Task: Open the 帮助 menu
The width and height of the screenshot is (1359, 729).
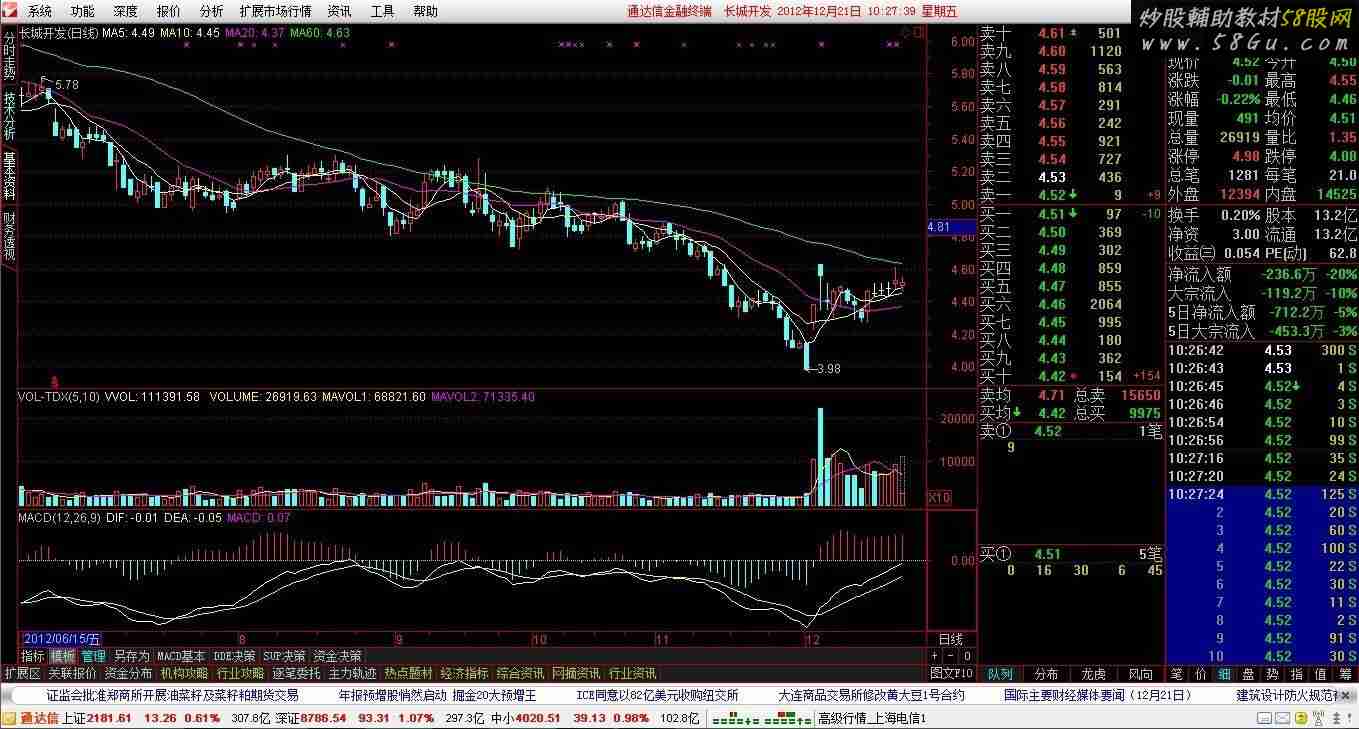Action: pyautogui.click(x=426, y=11)
